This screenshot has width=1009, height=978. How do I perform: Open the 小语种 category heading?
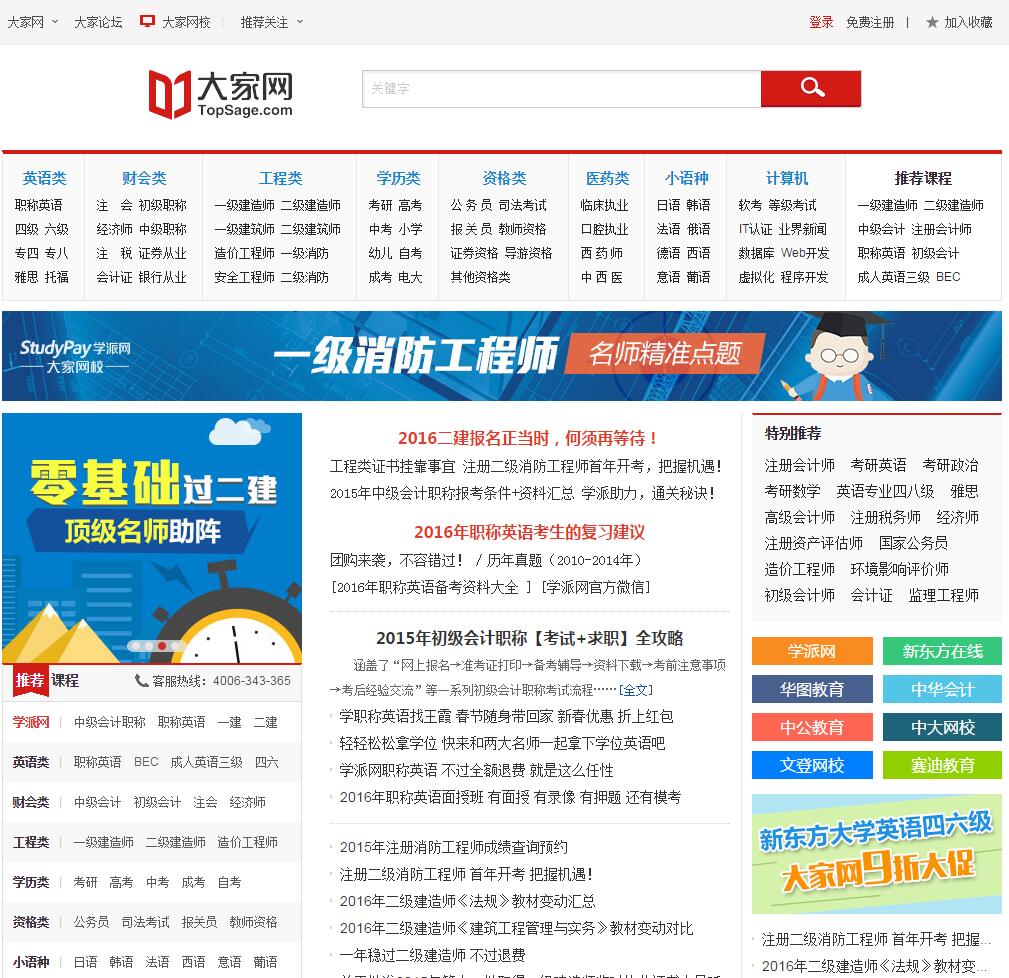pyautogui.click(x=687, y=178)
